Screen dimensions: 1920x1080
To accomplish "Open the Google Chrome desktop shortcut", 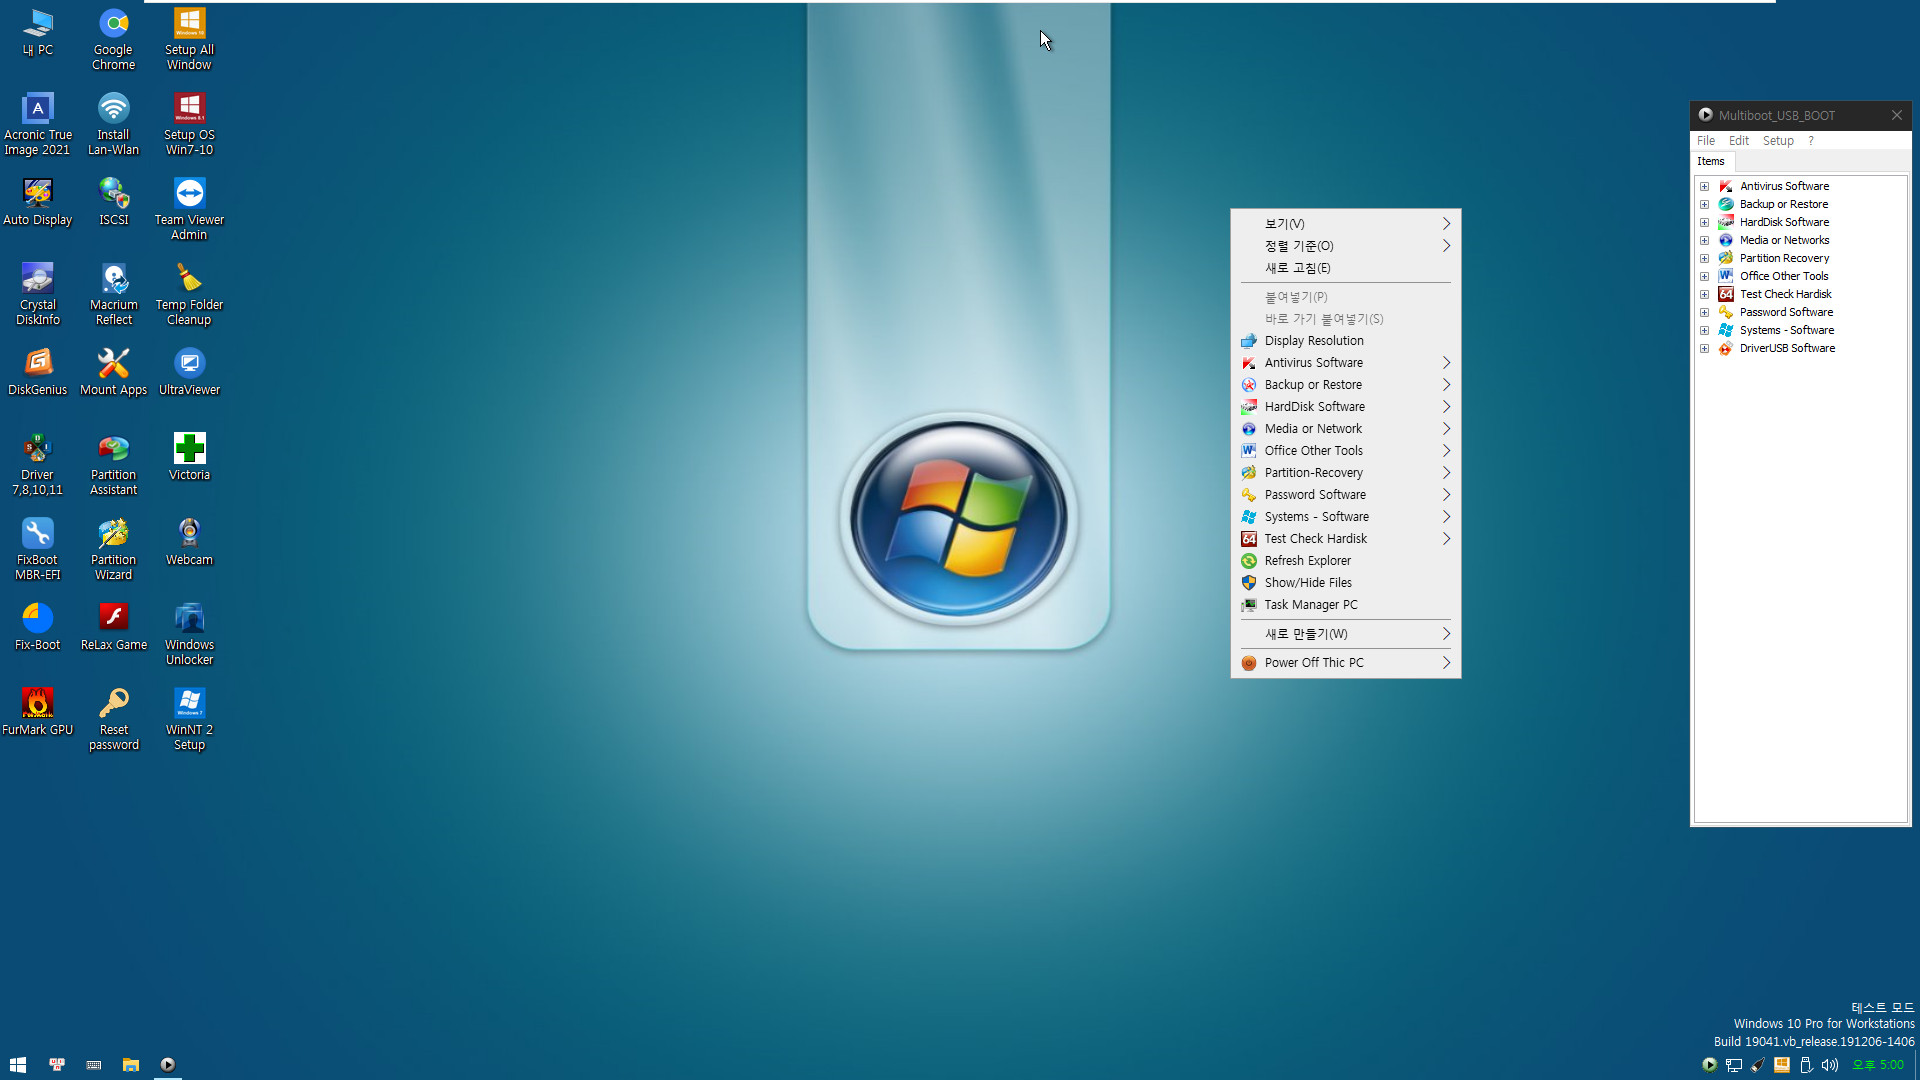I will pos(113,39).
